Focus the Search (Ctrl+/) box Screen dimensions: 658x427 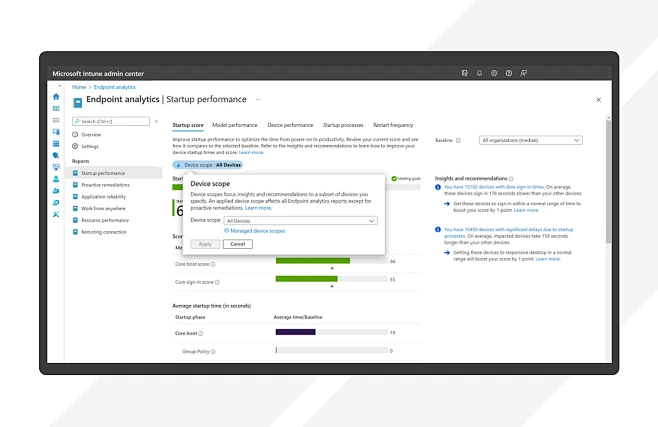point(111,121)
